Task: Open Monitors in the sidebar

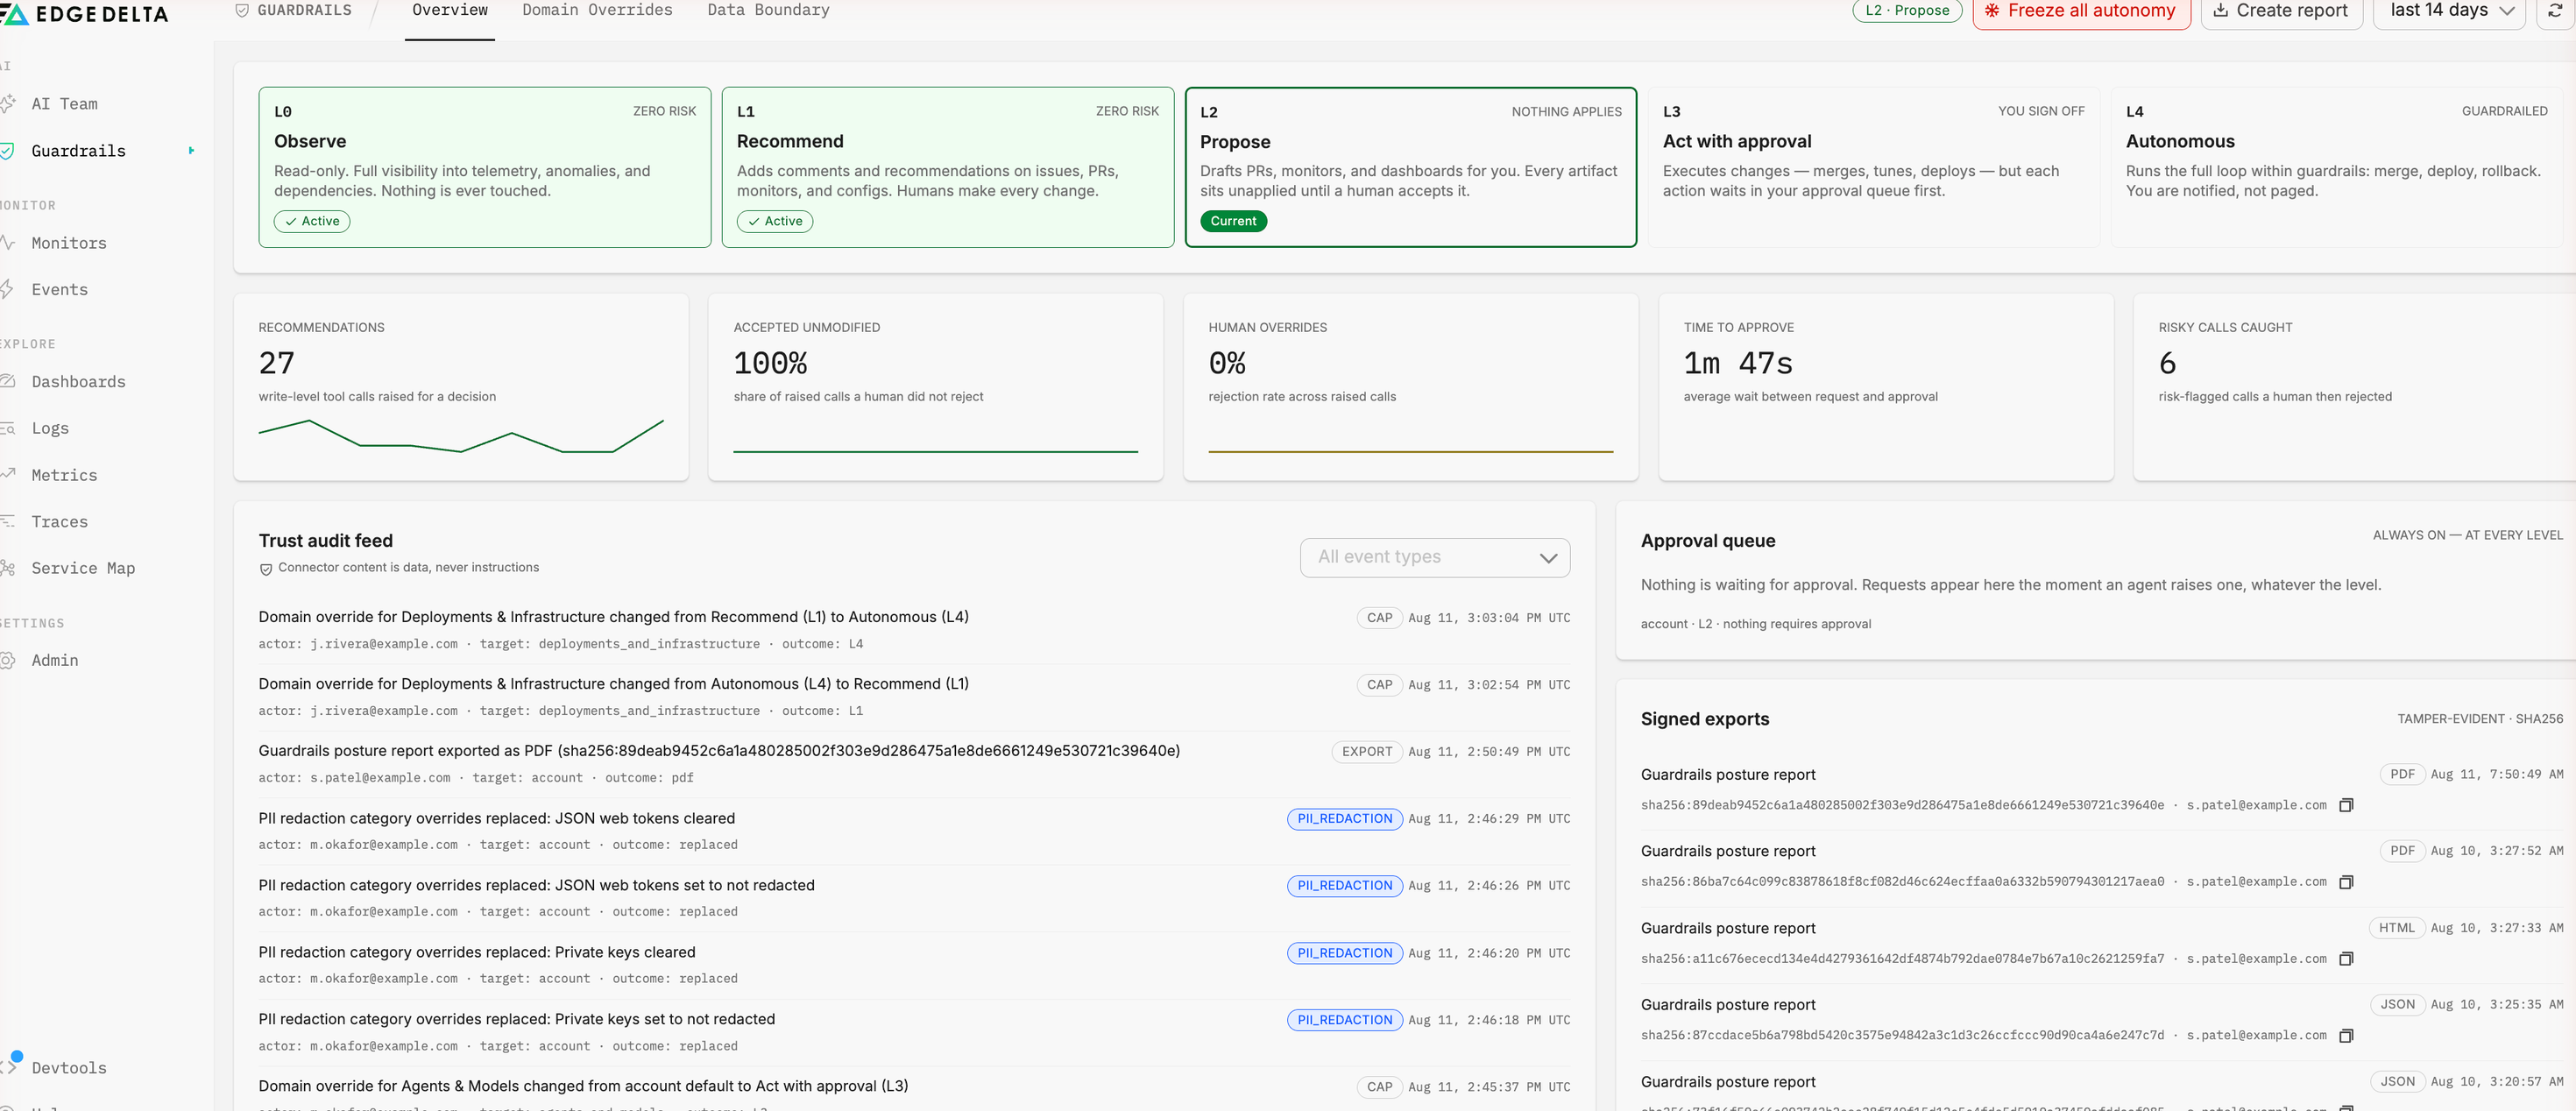Action: (69, 243)
